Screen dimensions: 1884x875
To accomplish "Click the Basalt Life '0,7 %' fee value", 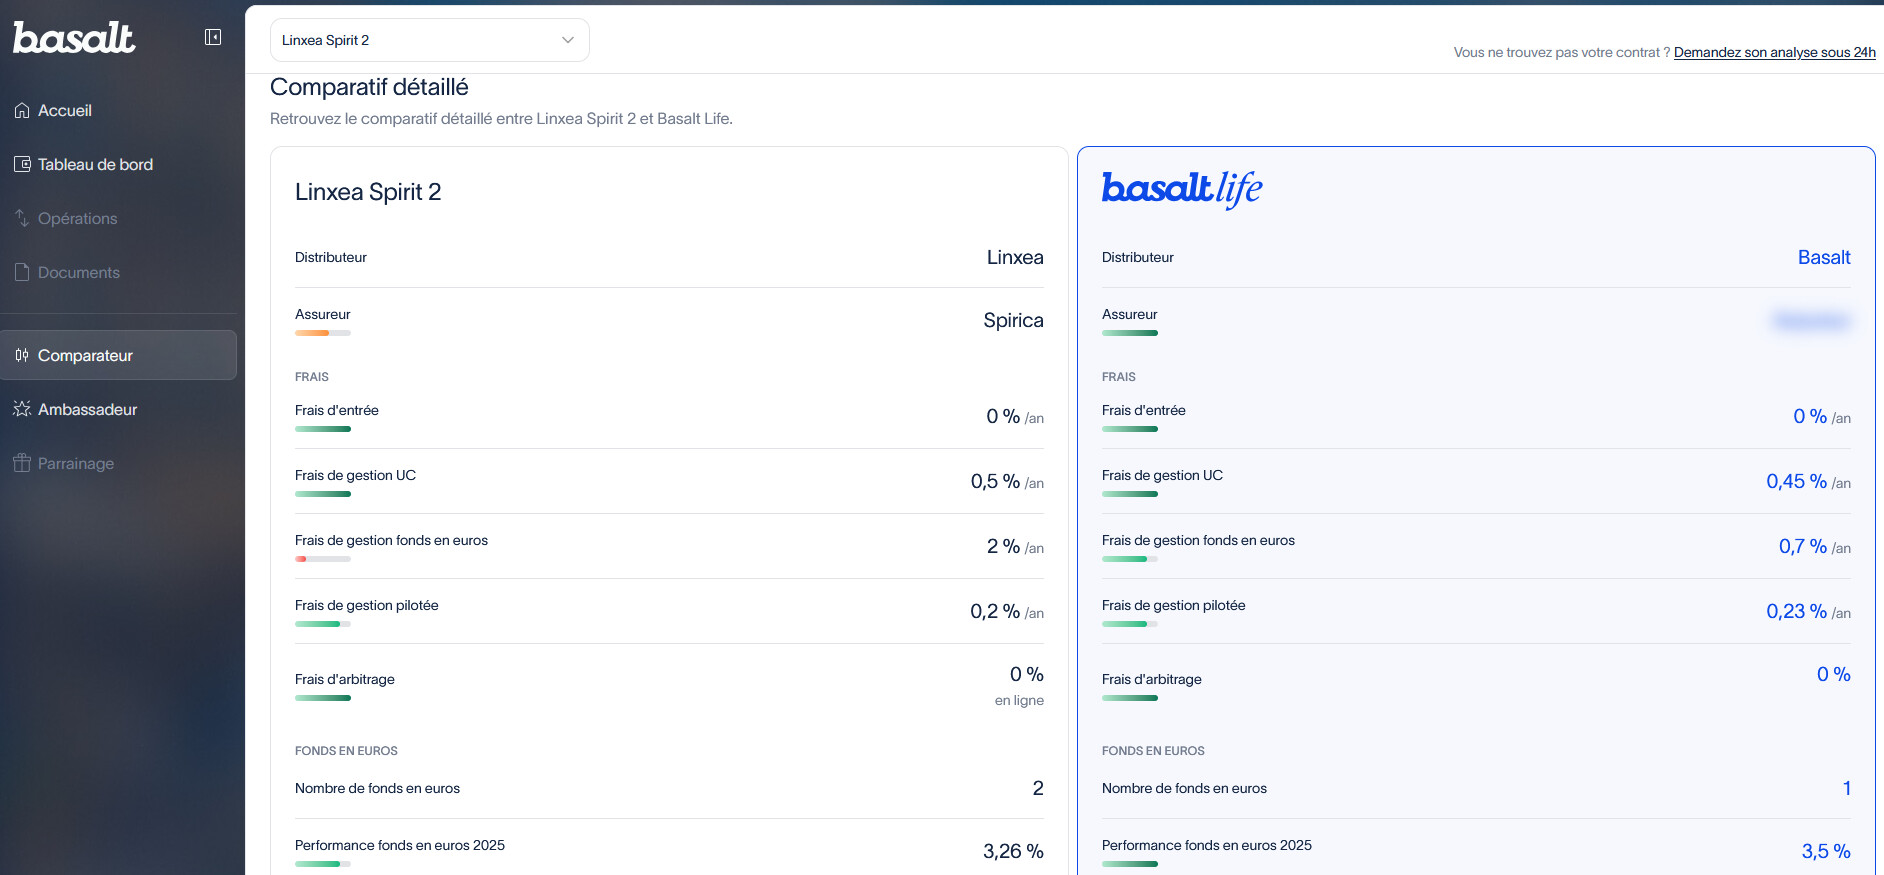I will [x=1802, y=546].
